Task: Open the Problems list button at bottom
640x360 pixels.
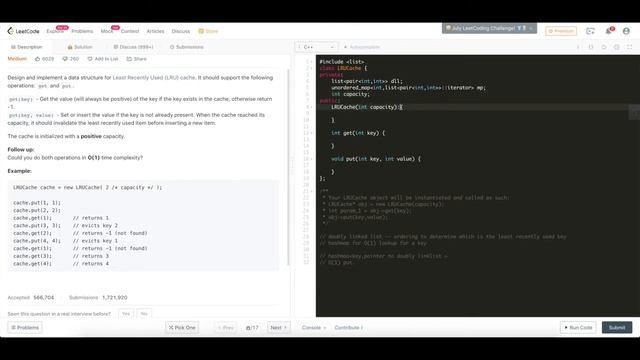Action: [x=25, y=327]
